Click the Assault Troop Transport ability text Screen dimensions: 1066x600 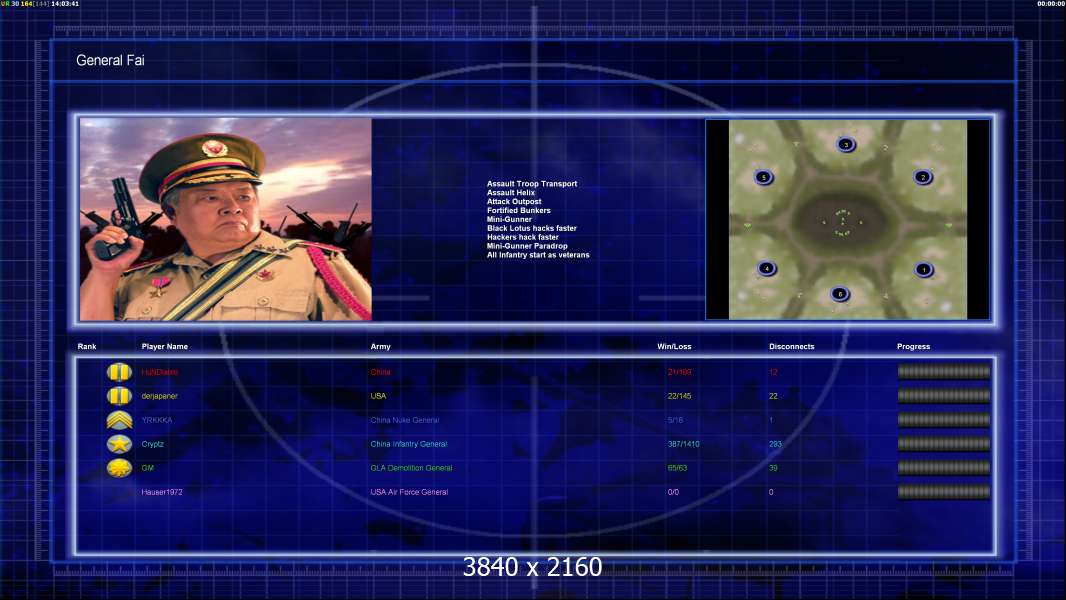pyautogui.click(x=532, y=183)
